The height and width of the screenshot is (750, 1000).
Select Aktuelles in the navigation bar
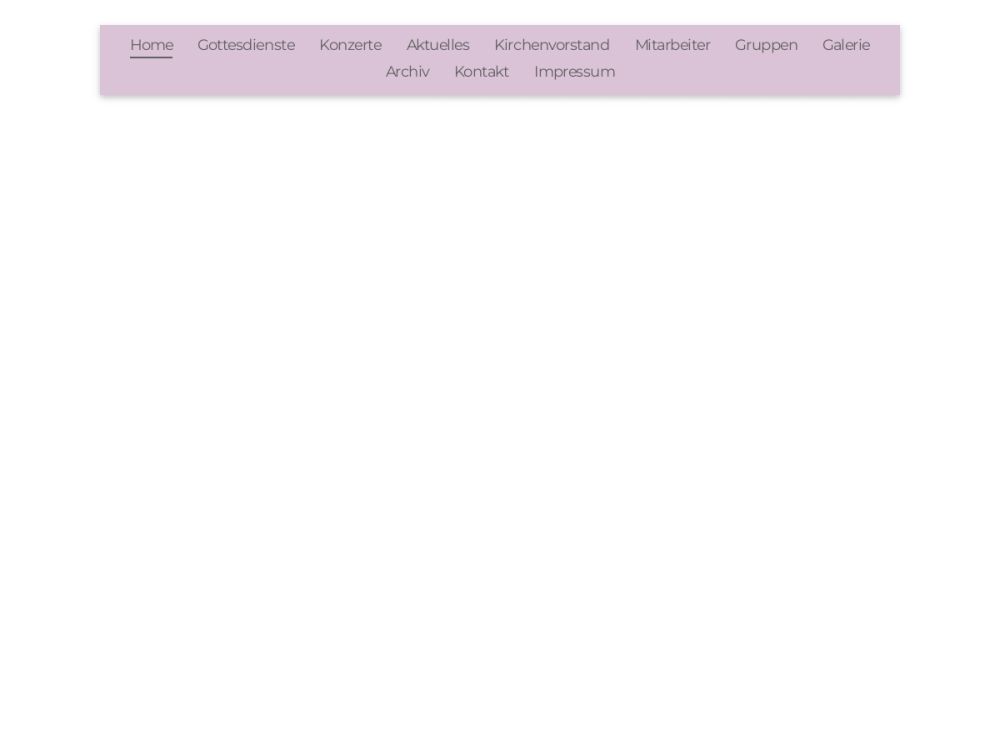pos(437,45)
